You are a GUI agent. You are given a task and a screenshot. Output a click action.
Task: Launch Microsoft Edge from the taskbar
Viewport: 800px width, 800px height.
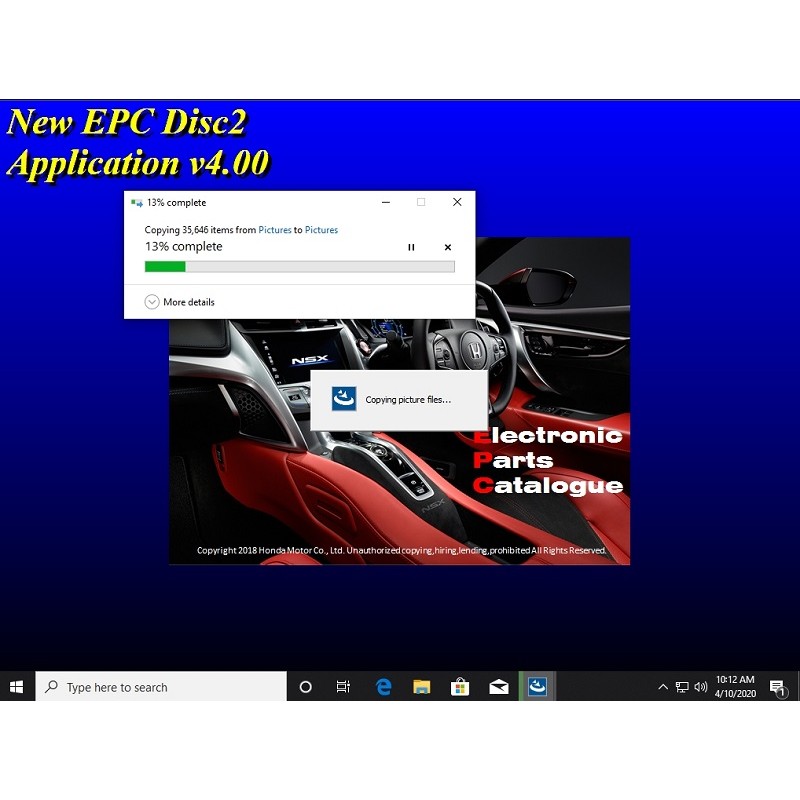(383, 687)
